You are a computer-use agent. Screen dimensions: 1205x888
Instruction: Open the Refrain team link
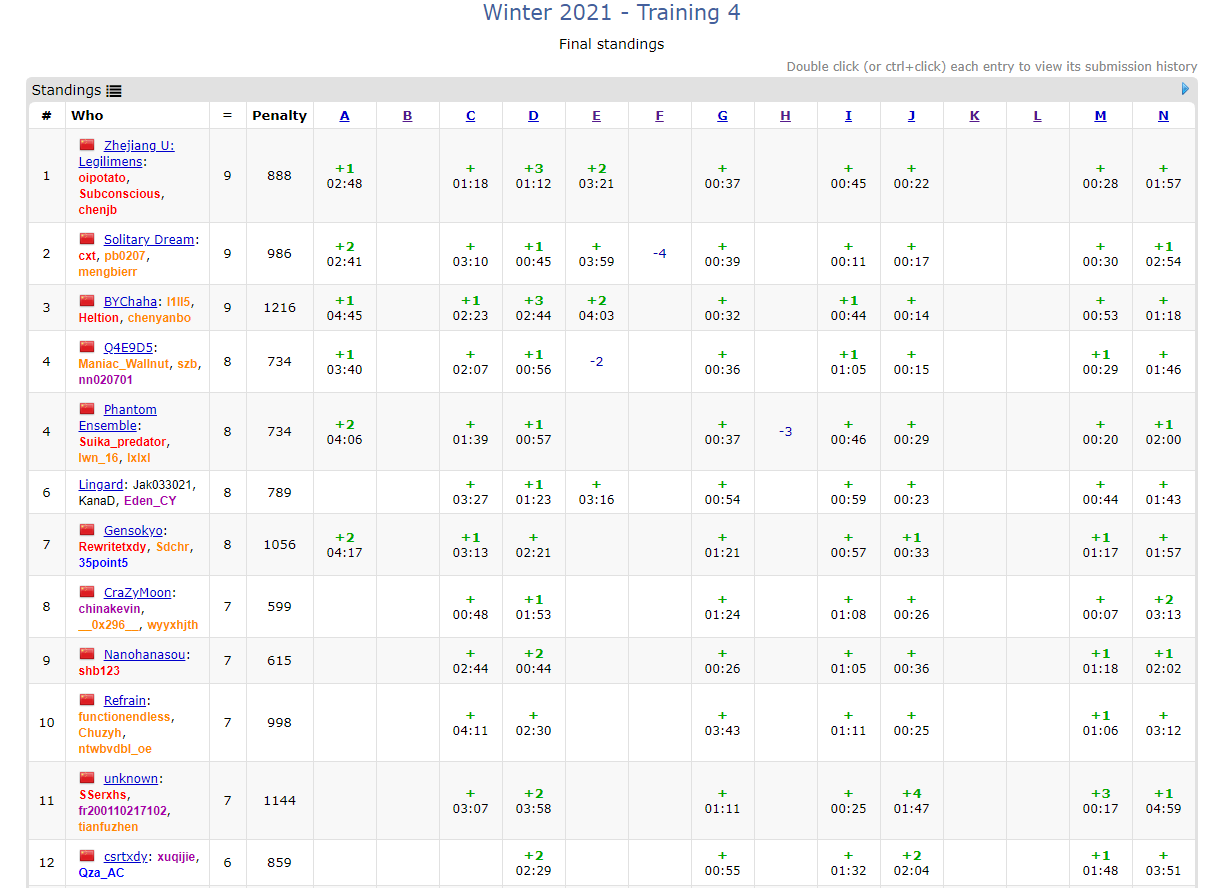click(125, 700)
